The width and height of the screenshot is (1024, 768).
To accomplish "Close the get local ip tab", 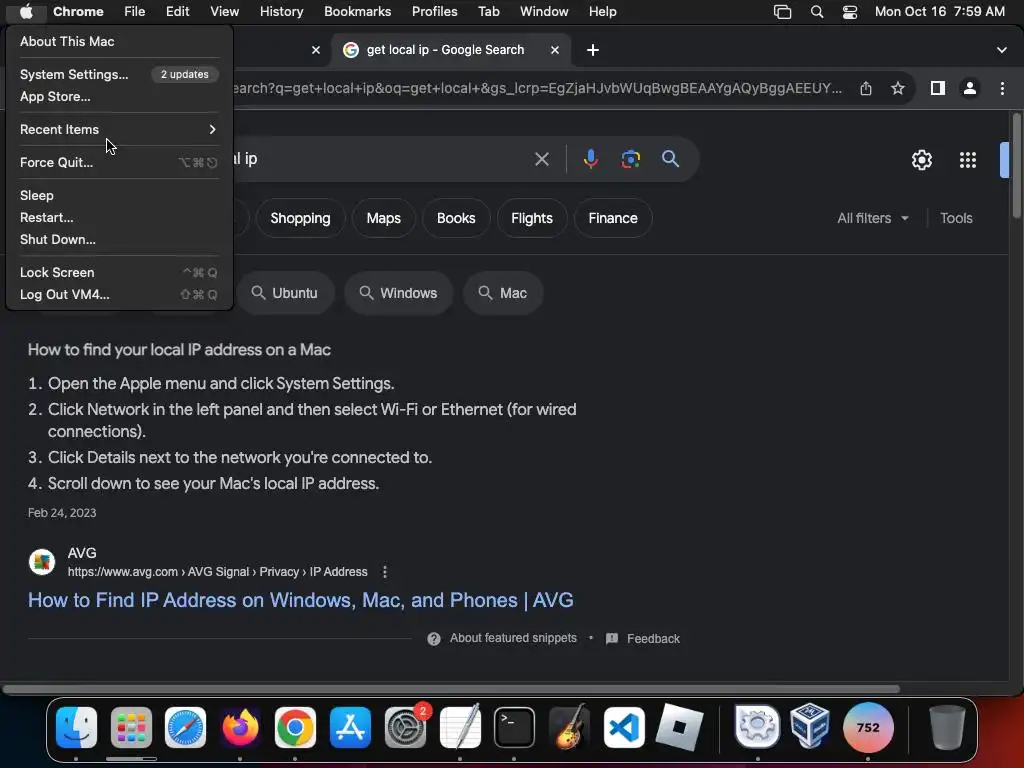I will pos(554,50).
